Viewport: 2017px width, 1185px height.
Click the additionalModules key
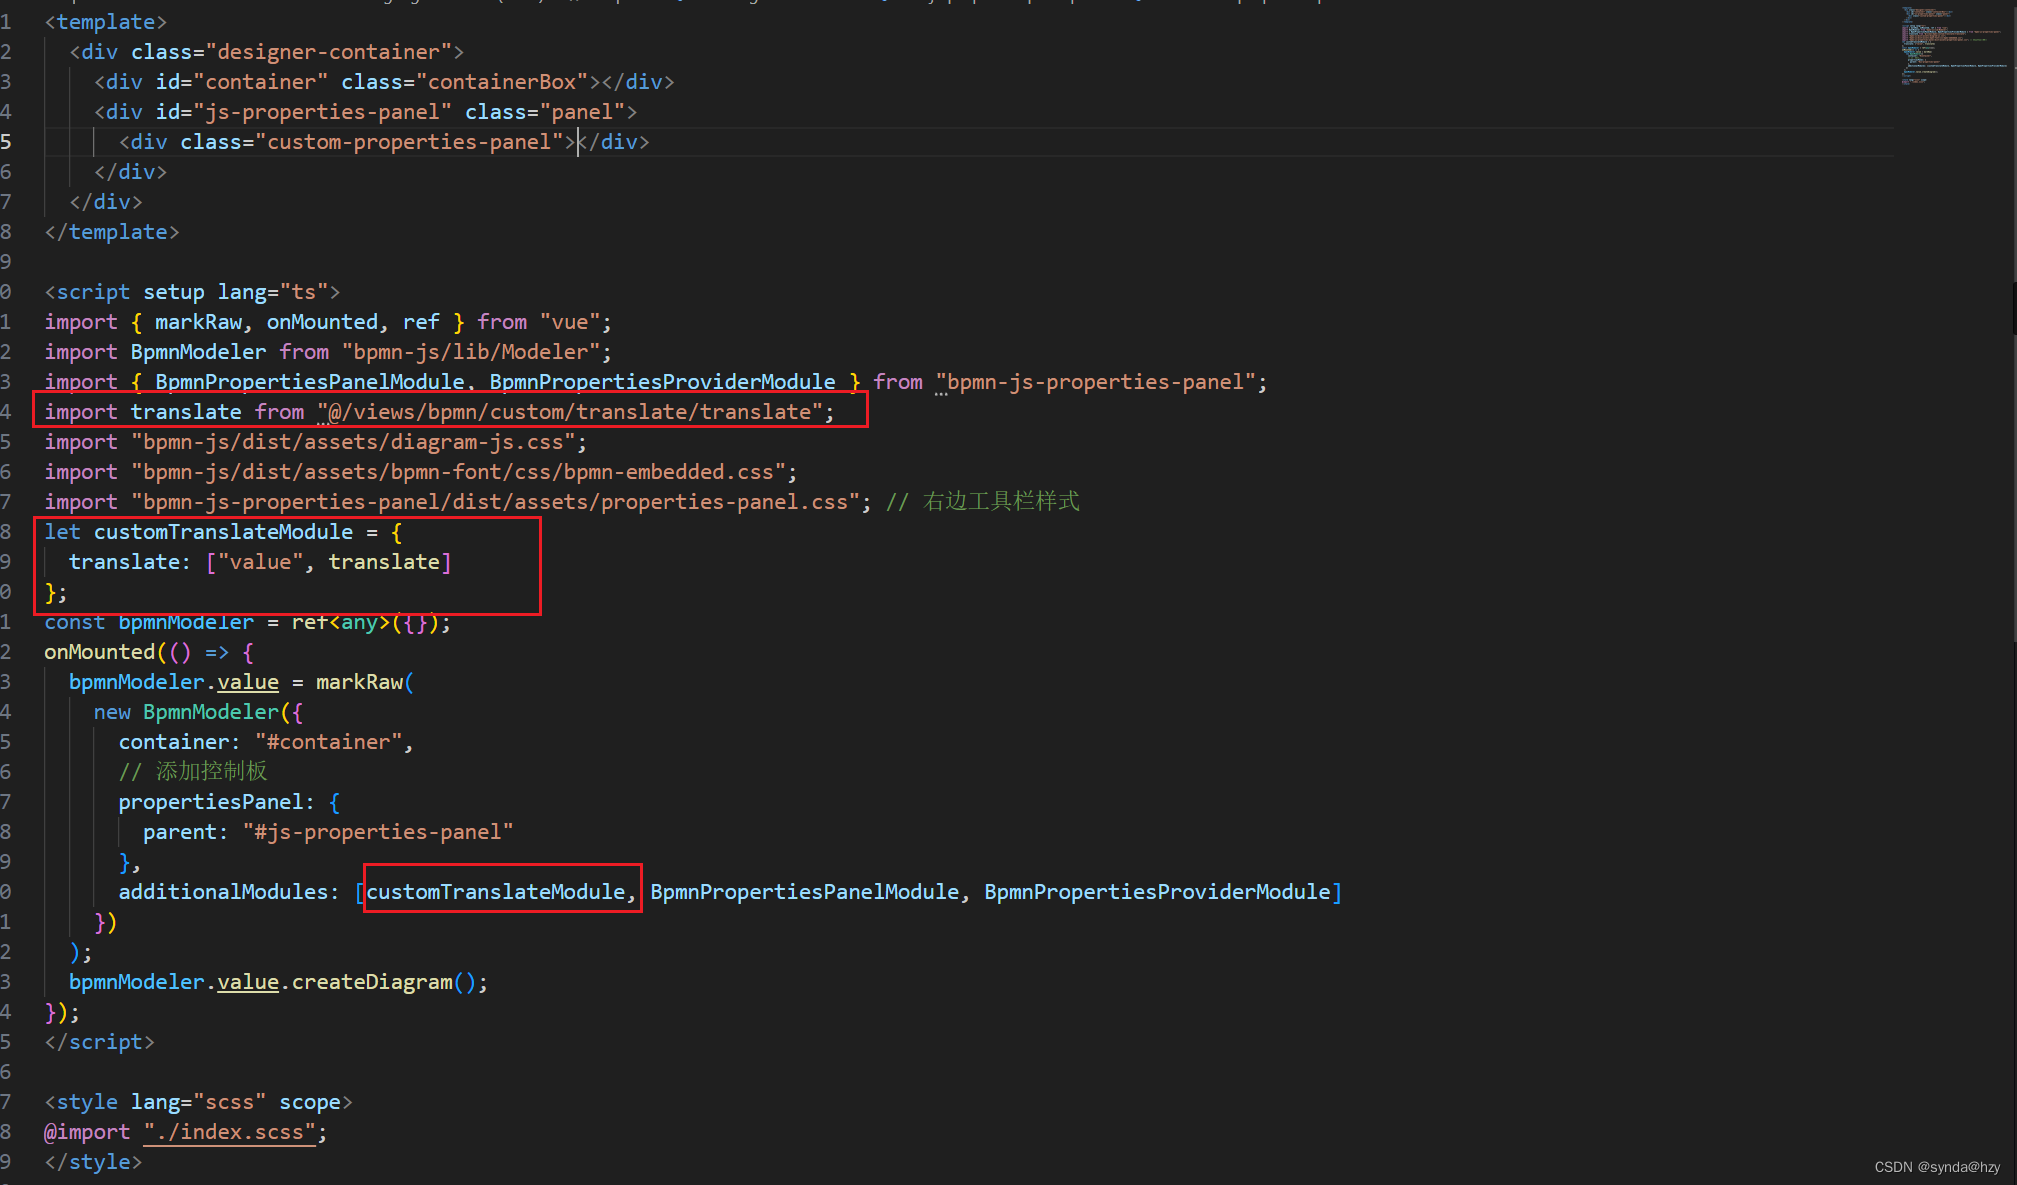point(223,892)
